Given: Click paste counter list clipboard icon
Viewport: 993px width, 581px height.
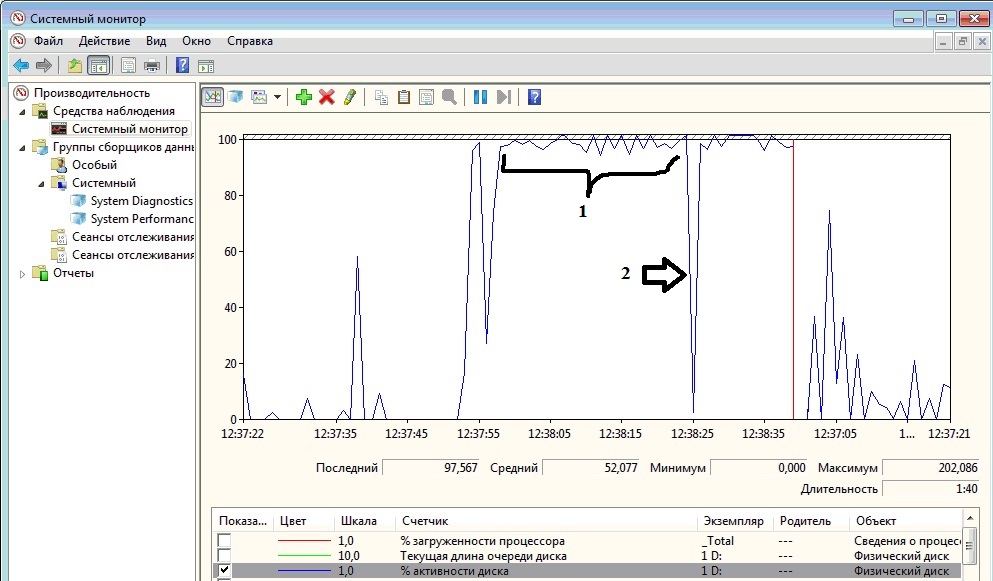Looking at the screenshot, I should pyautogui.click(x=404, y=97).
